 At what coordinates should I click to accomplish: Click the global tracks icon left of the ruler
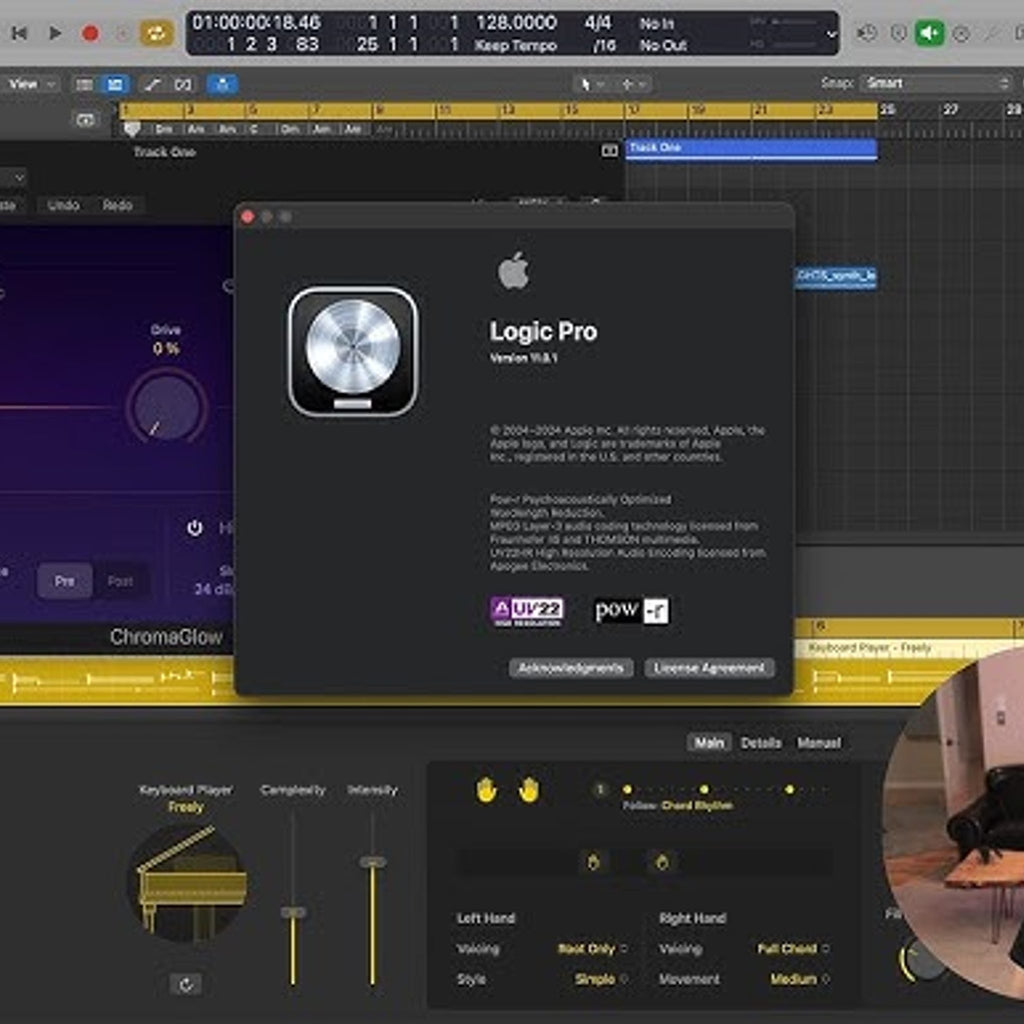[x=86, y=120]
